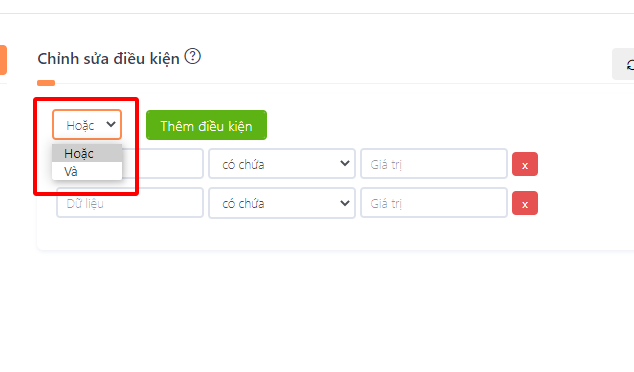The height and width of the screenshot is (372, 634).
Task: Remove the first condition row with red x
Action: (x=525, y=164)
